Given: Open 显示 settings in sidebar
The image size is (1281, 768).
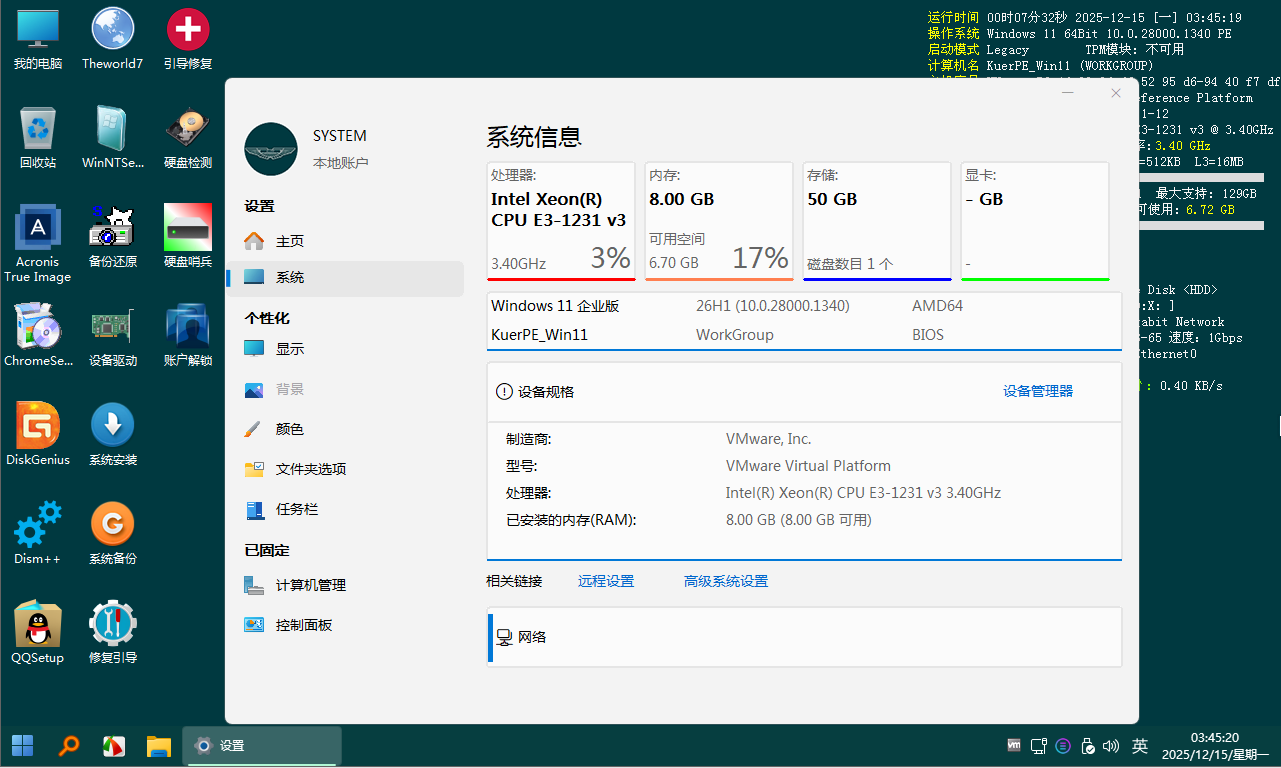Looking at the screenshot, I should pos(289,349).
